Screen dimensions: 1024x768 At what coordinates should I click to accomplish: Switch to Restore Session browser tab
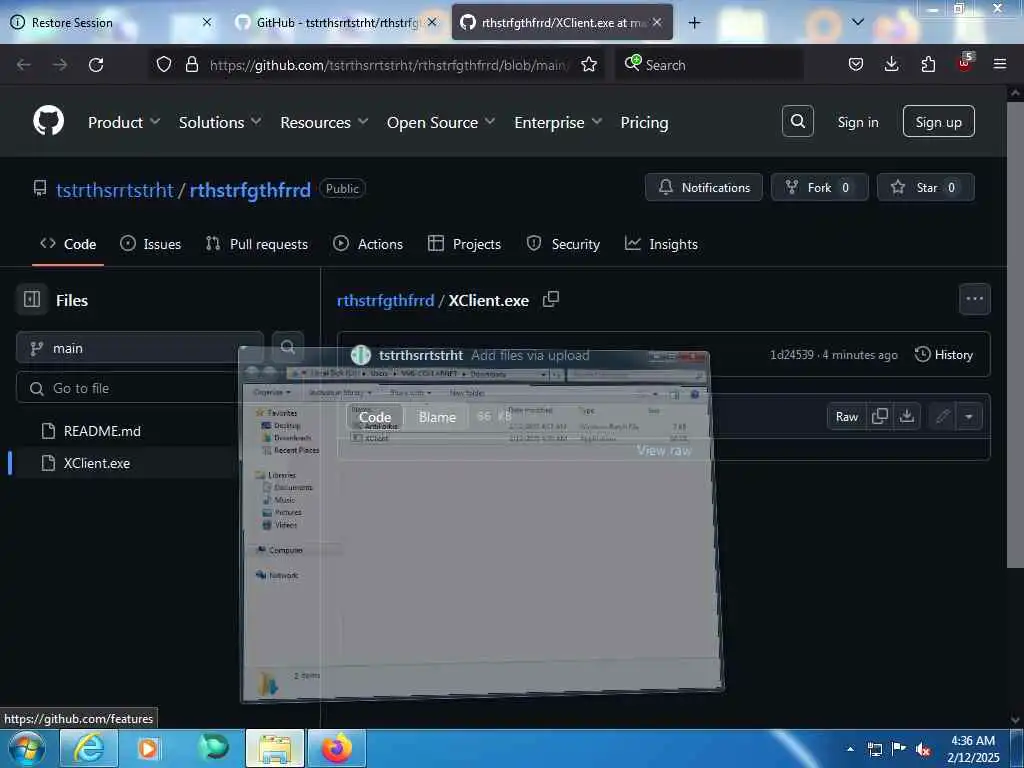tap(112, 22)
